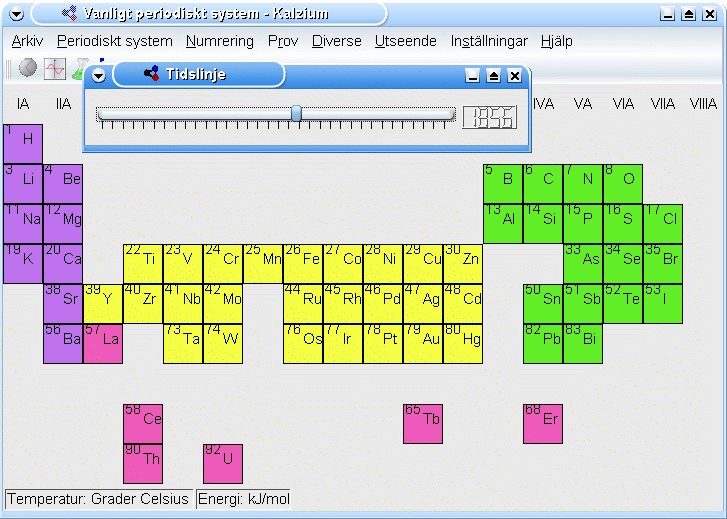Image resolution: width=727 pixels, height=519 pixels.
Task: Select the oxygen O element tile
Action: pyautogui.click(x=623, y=184)
